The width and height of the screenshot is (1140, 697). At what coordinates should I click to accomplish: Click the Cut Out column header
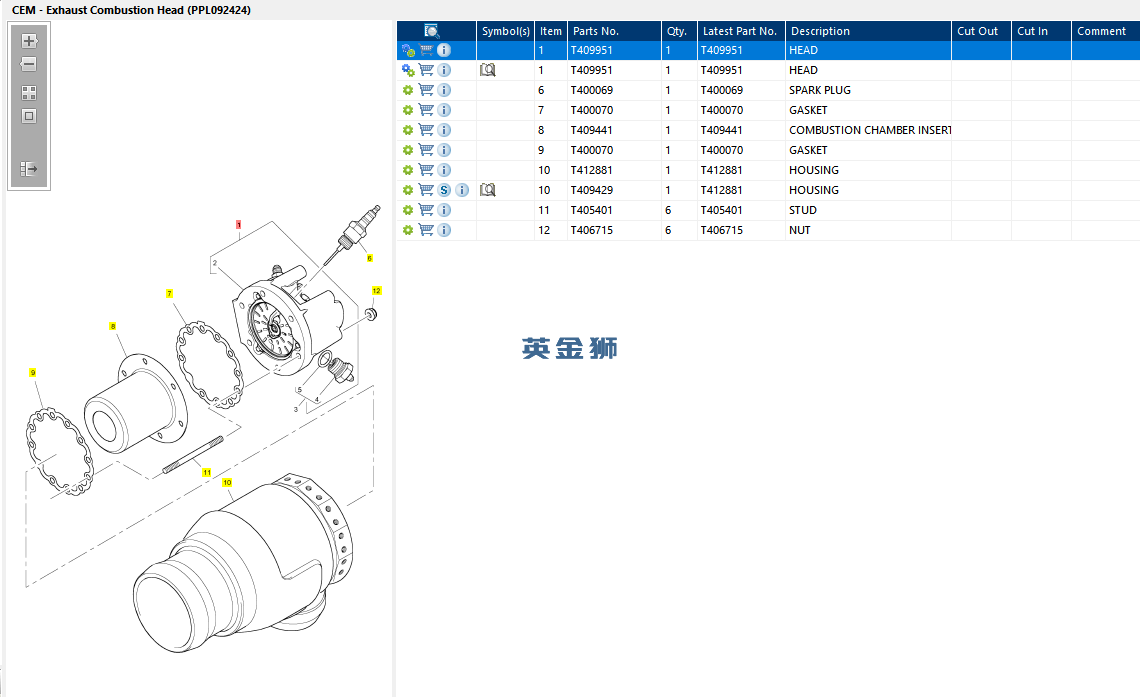[x=981, y=31]
